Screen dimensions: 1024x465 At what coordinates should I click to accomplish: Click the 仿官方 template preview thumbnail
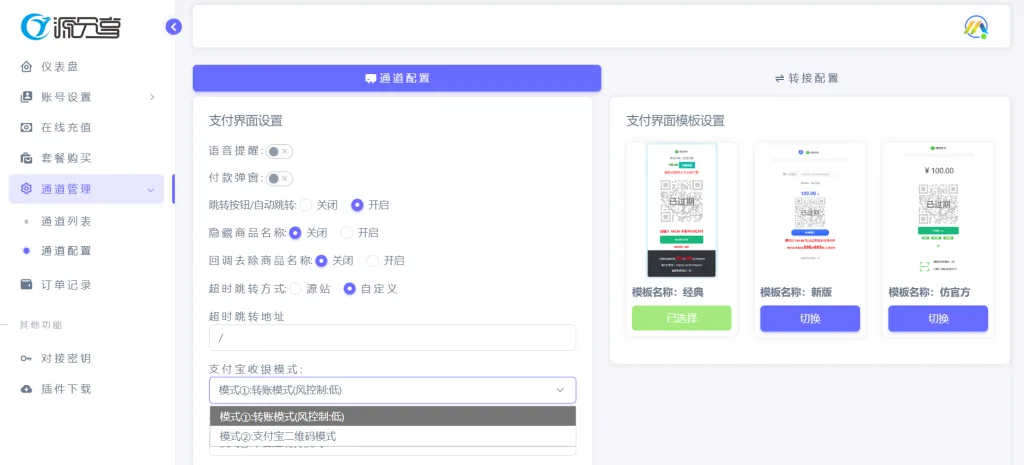pyautogui.click(x=938, y=210)
